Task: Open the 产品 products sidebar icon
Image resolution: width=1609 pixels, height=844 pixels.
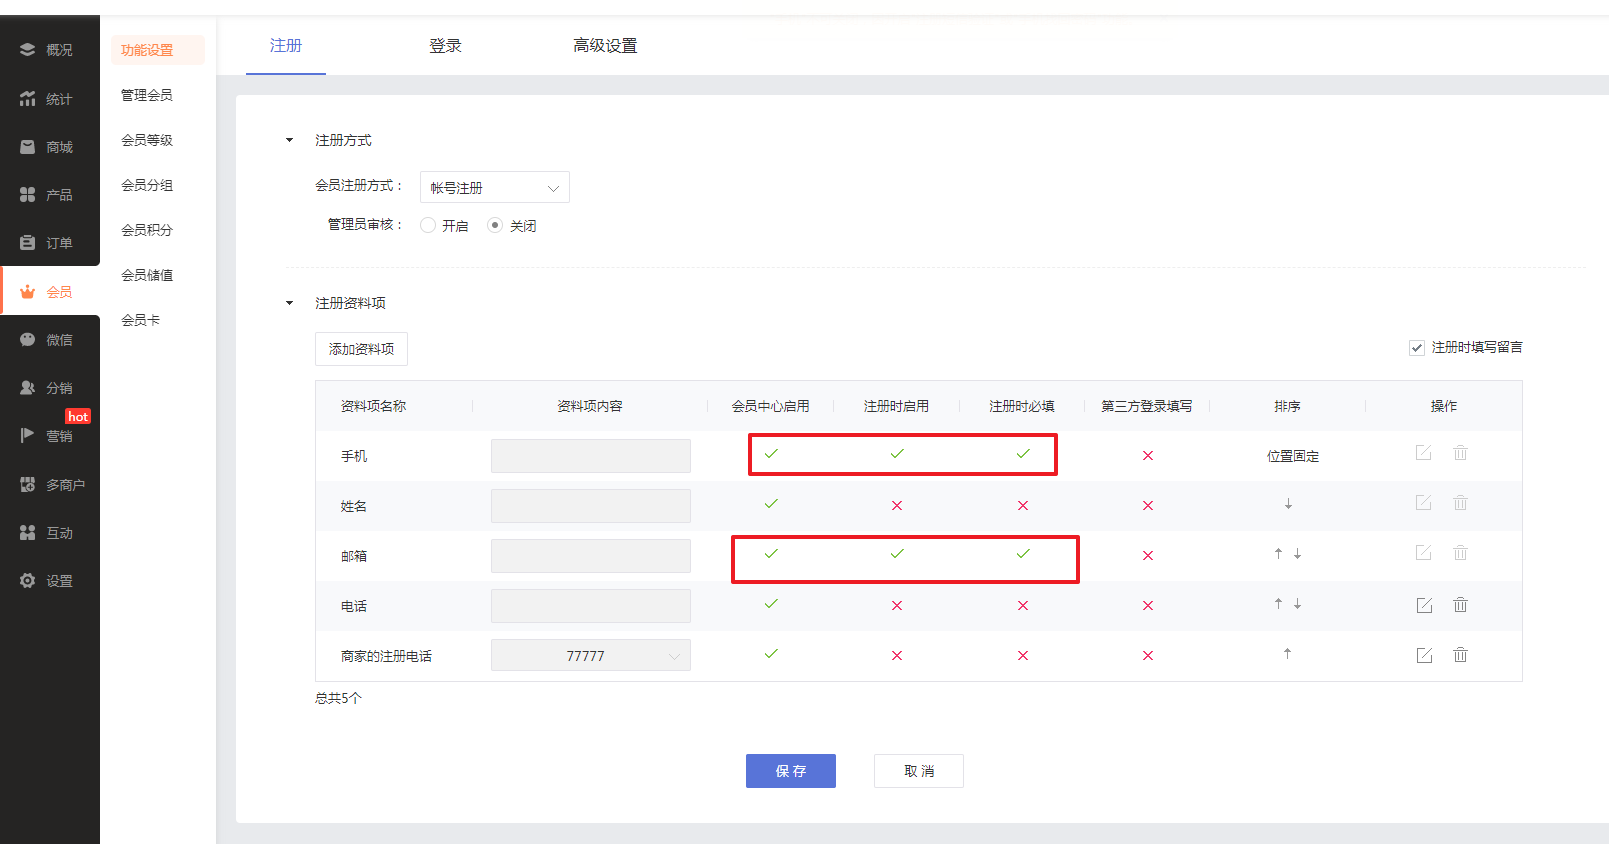Action: click(27, 194)
